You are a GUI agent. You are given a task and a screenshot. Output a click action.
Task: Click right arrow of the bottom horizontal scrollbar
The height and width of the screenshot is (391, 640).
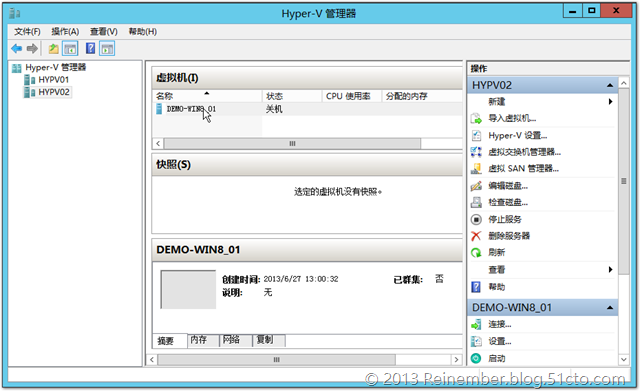pos(456,360)
